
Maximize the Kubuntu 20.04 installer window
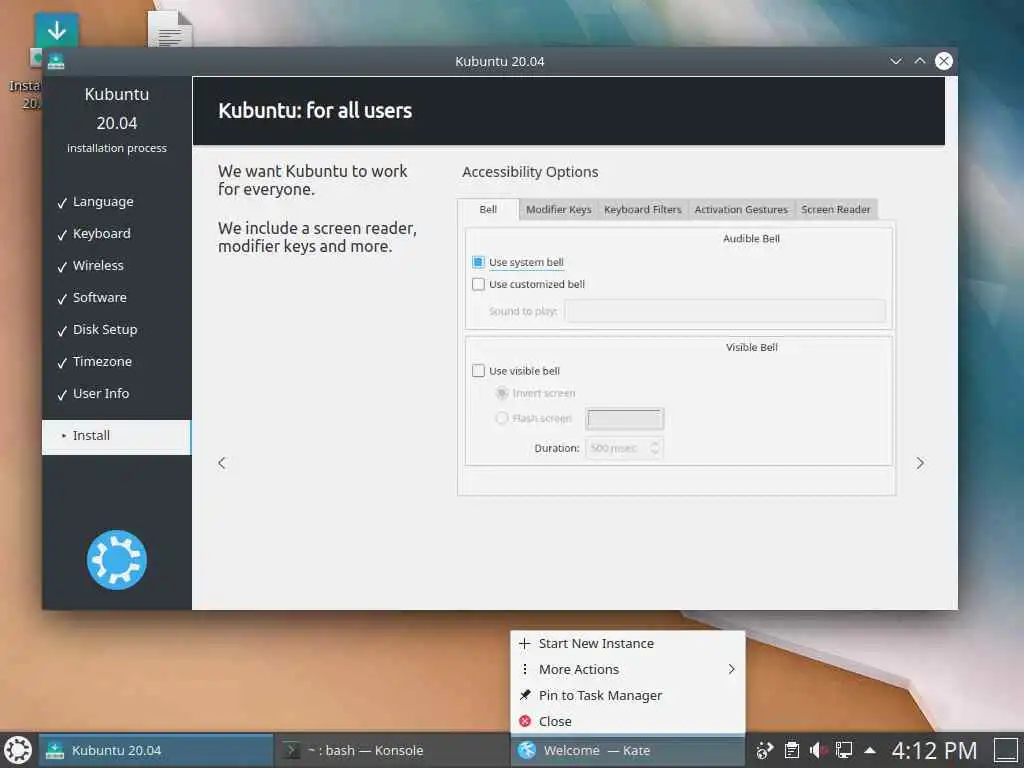coord(920,61)
